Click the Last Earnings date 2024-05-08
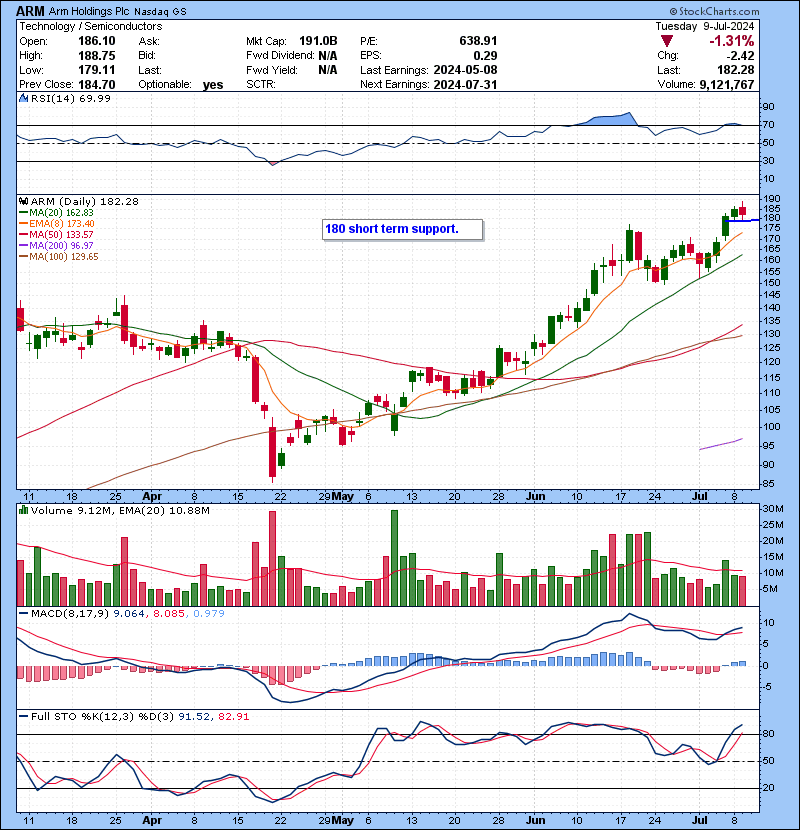Viewport: 800px width, 830px height. coord(465,70)
